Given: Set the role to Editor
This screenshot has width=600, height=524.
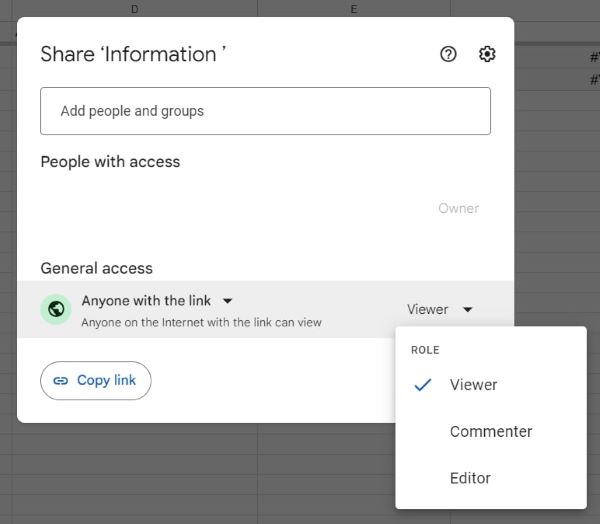Looking at the screenshot, I should [470, 479].
